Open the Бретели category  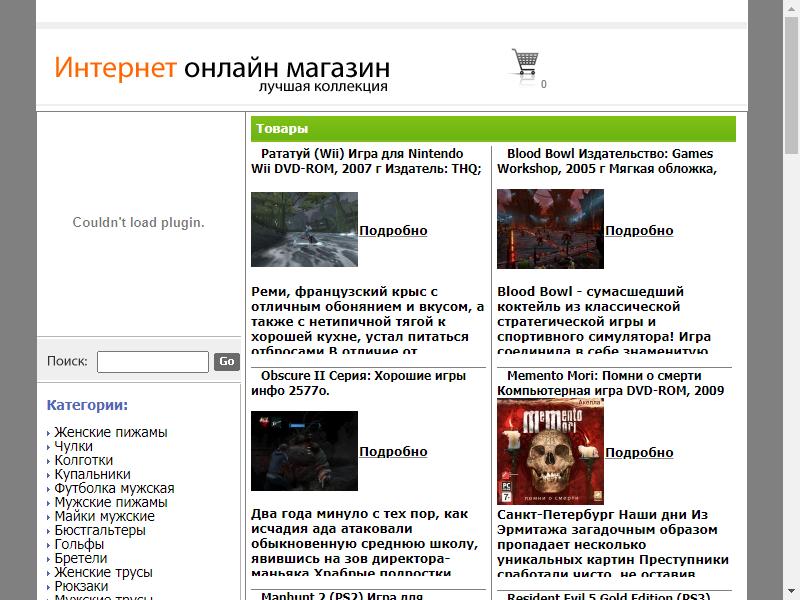point(81,558)
